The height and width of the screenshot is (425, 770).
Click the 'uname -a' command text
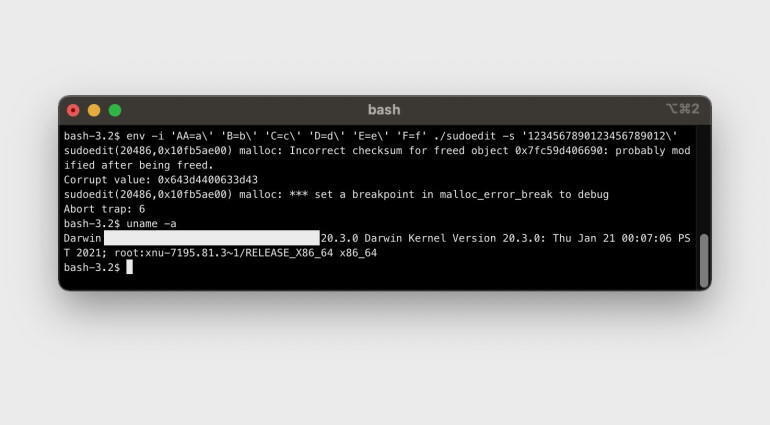pos(151,224)
